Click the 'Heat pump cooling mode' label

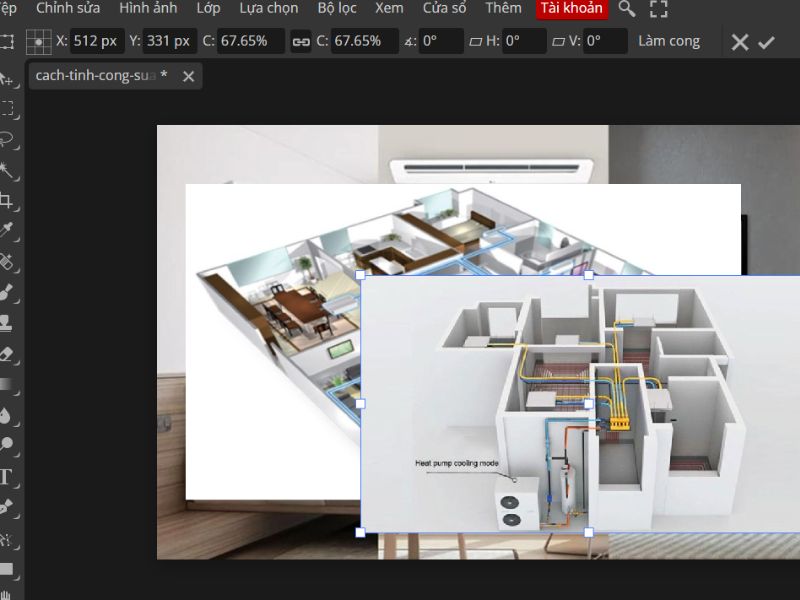click(x=457, y=463)
